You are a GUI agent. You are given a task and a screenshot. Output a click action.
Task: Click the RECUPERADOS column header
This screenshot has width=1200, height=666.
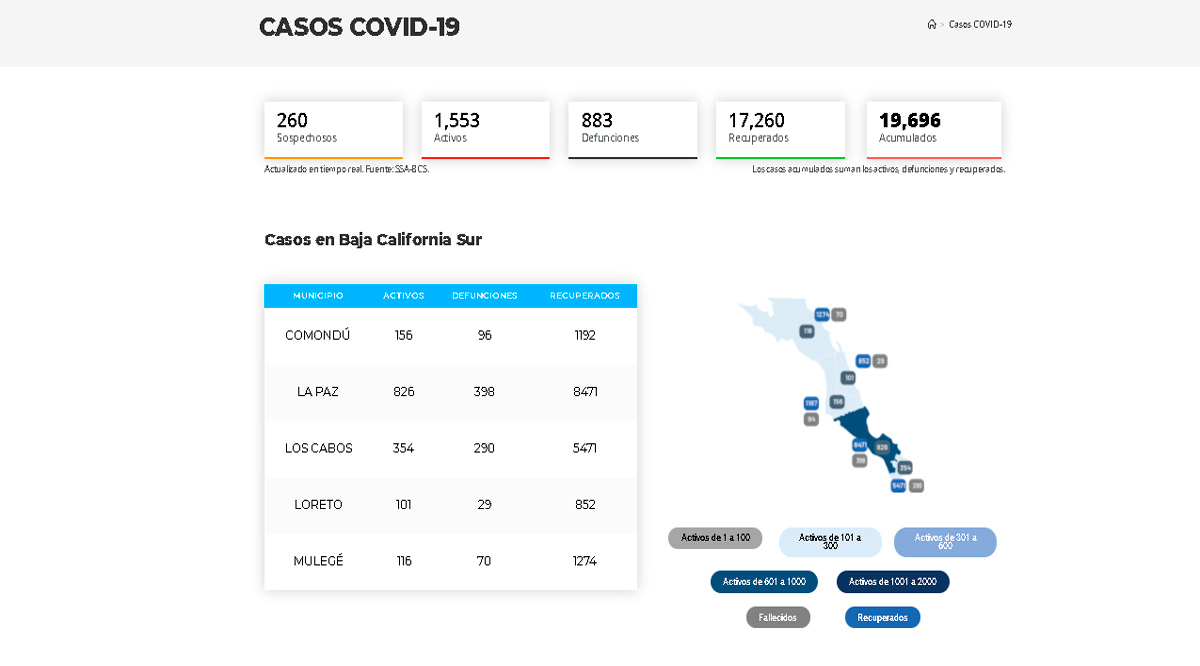click(585, 296)
